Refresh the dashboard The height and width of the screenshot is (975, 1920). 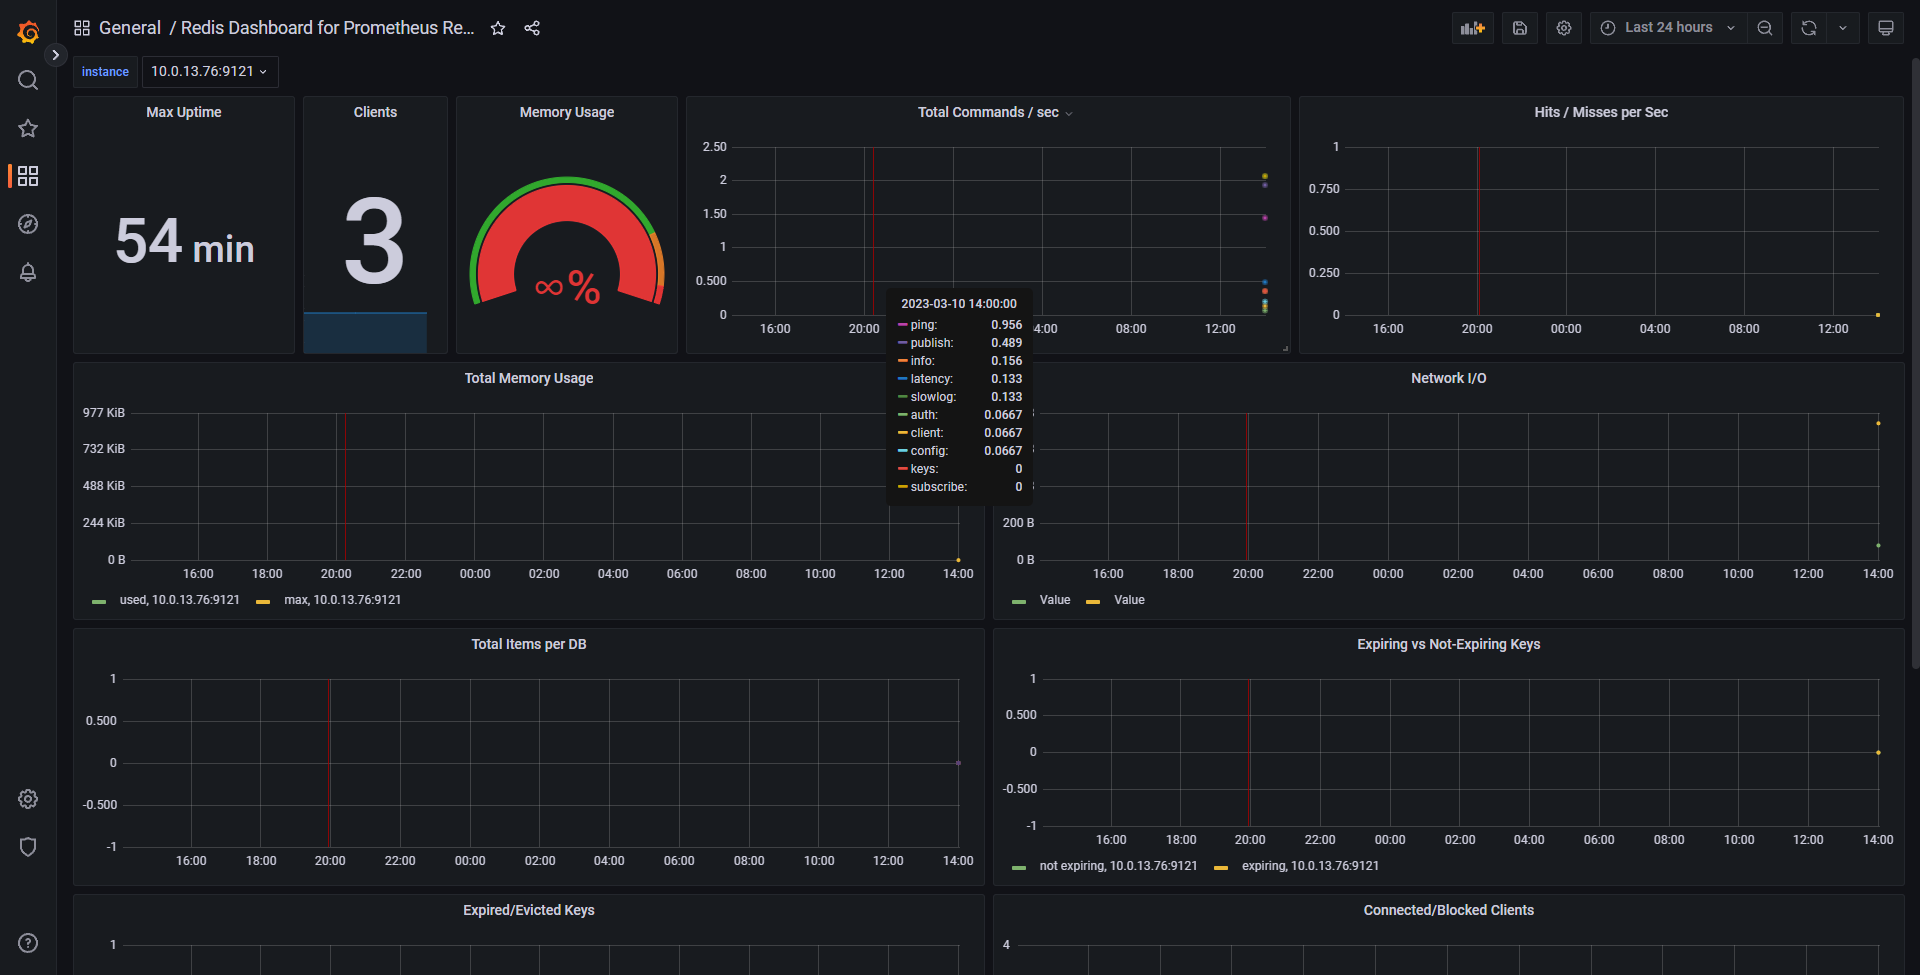click(1809, 28)
